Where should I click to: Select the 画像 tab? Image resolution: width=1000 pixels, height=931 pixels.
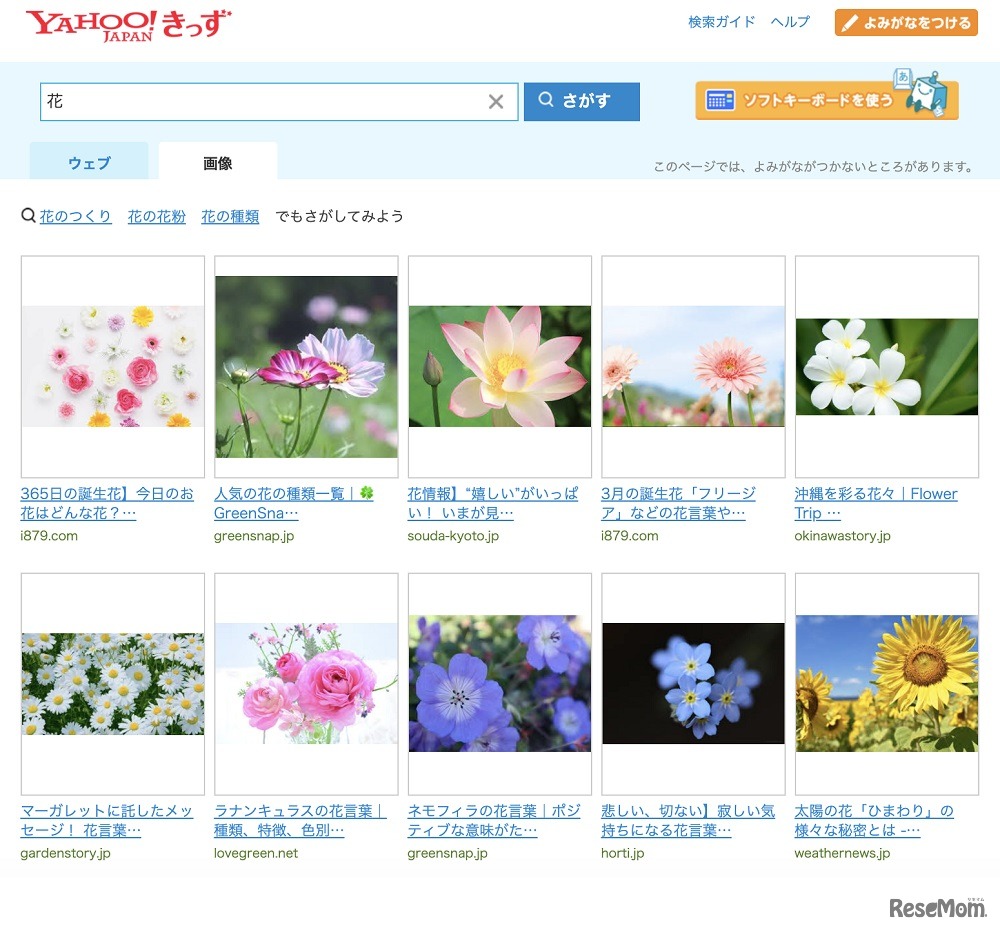217,162
